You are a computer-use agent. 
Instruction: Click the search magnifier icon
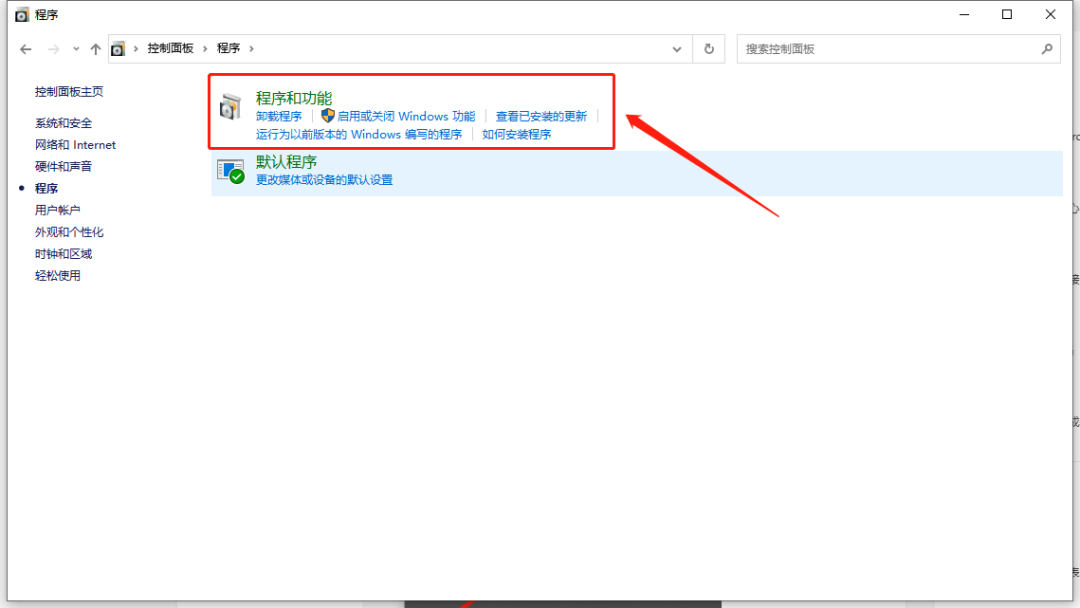coord(1047,49)
